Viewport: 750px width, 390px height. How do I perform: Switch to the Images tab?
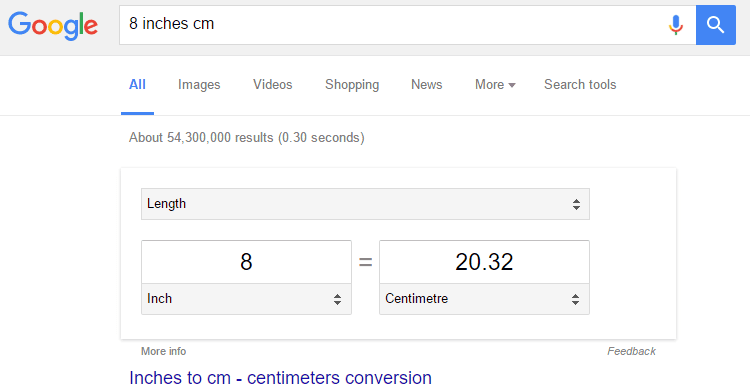pos(199,85)
